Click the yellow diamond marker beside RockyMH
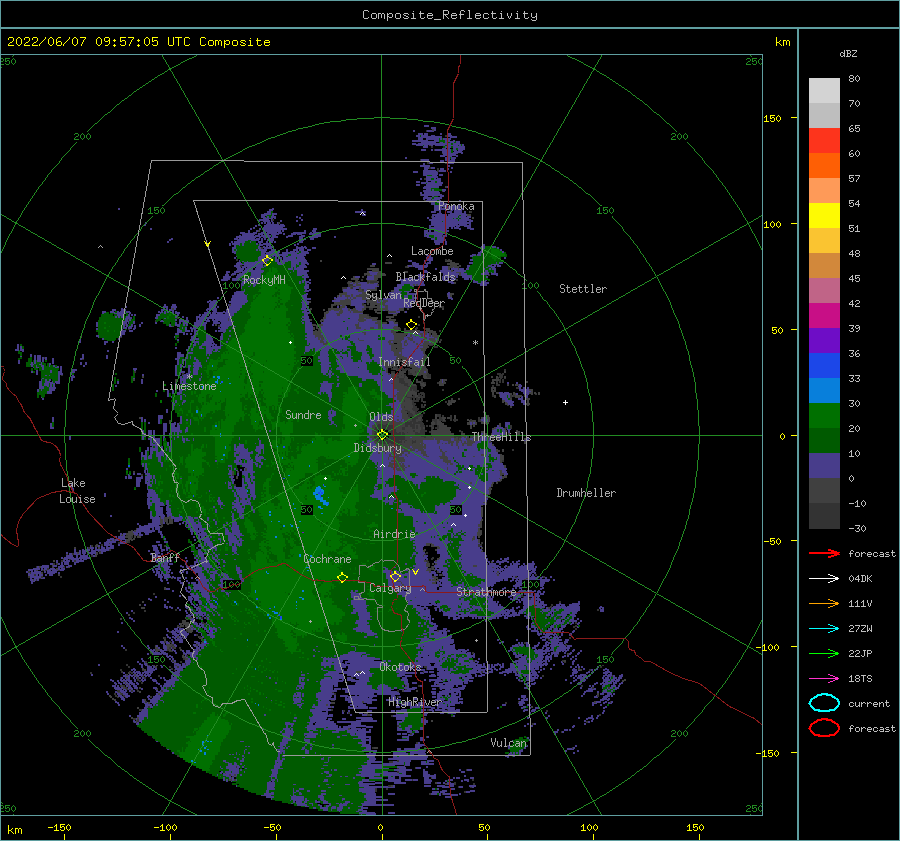 [x=267, y=261]
